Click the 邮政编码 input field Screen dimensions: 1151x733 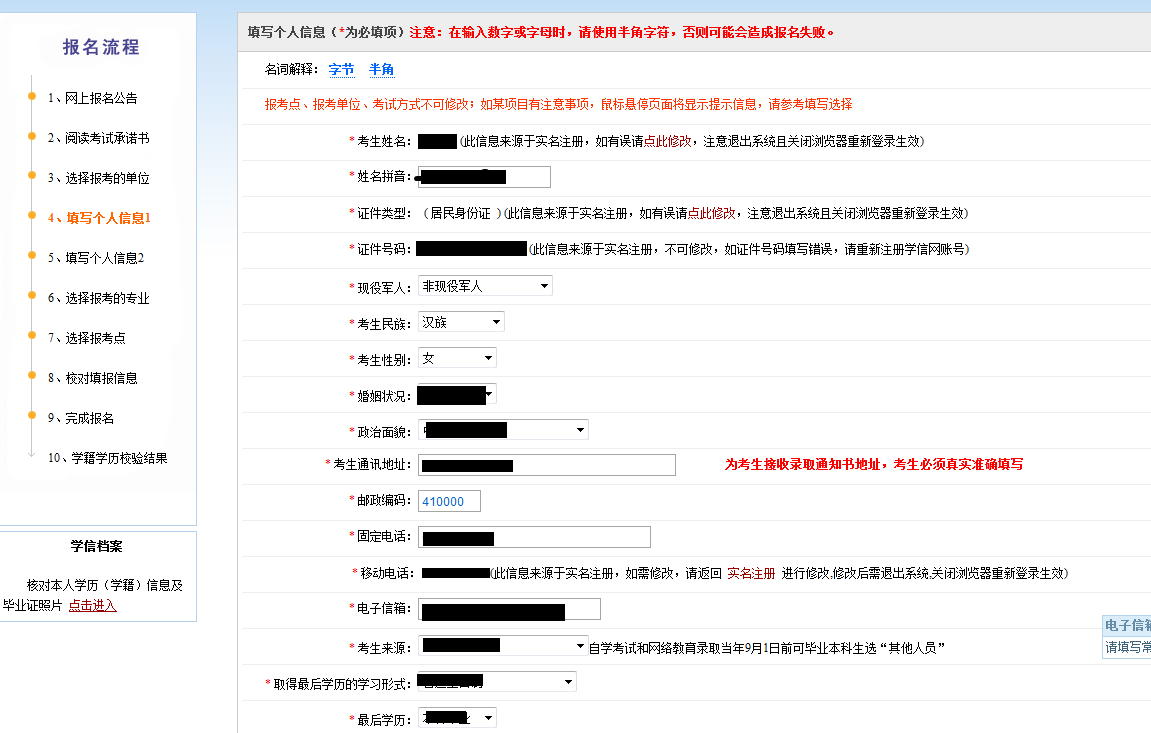tap(449, 502)
